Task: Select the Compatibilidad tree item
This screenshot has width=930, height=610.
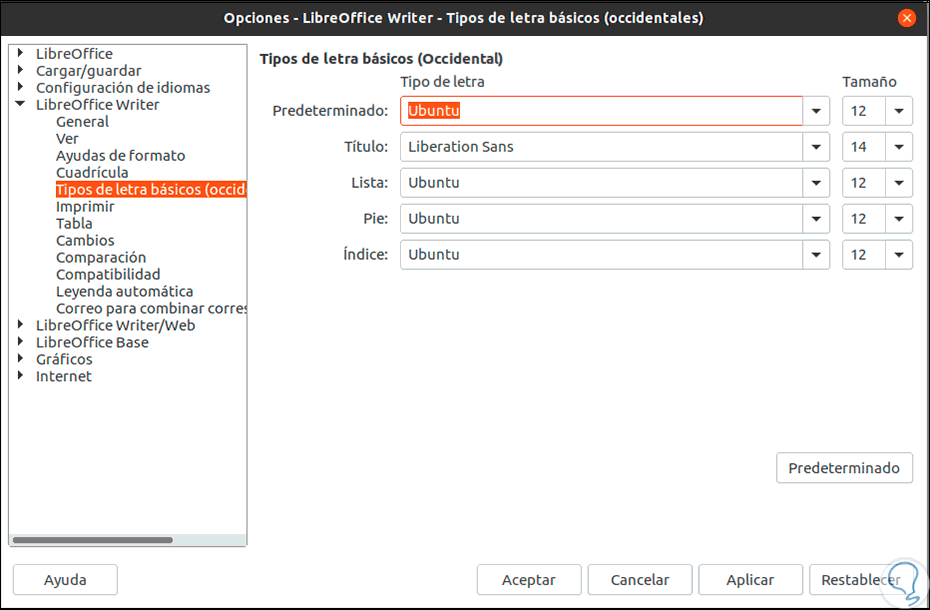Action: click(108, 275)
